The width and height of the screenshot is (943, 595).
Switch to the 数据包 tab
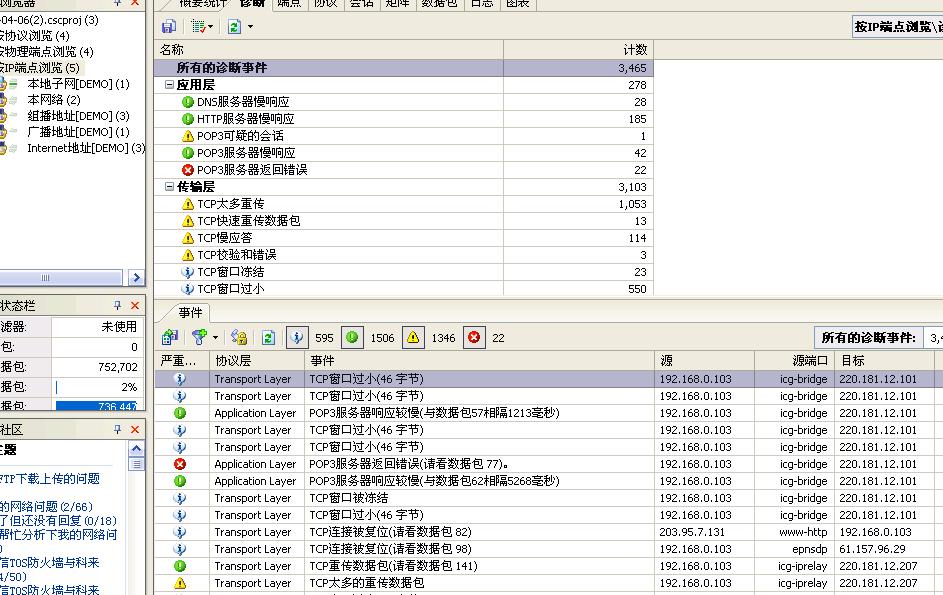pos(440,4)
